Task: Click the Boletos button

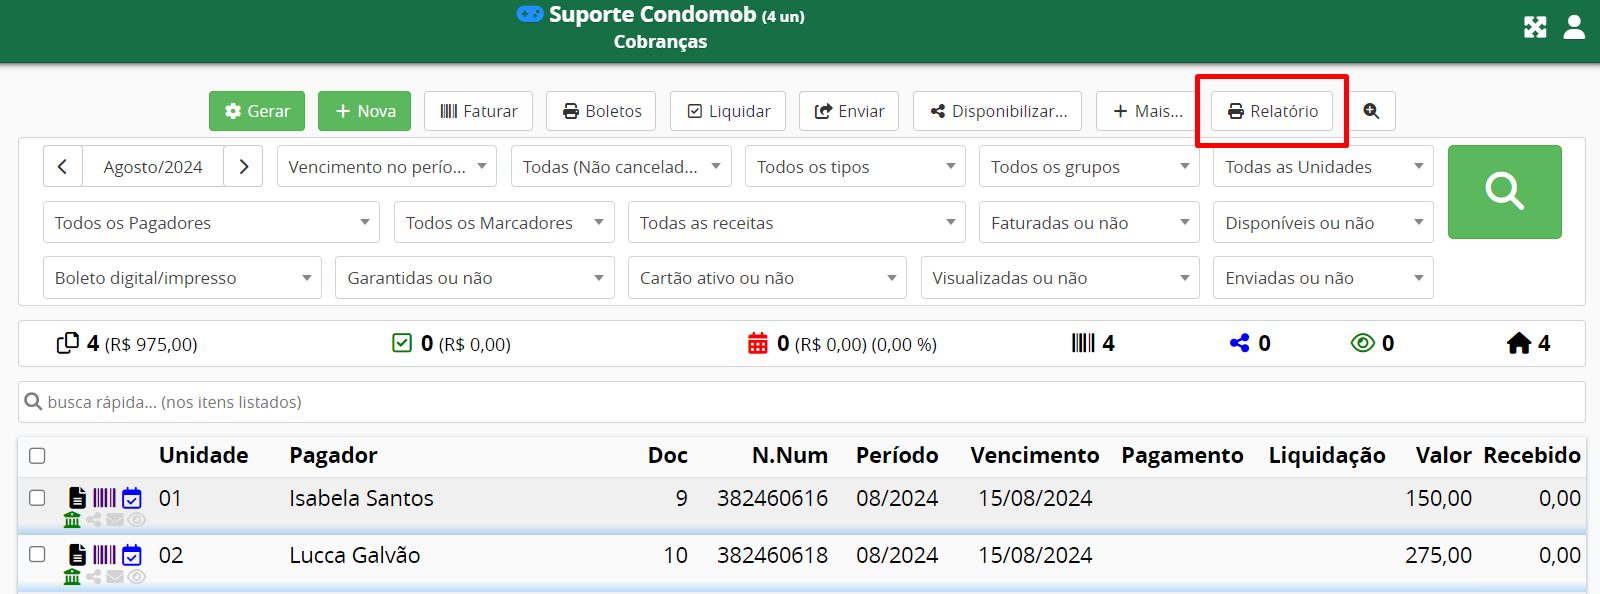Action: 601,111
